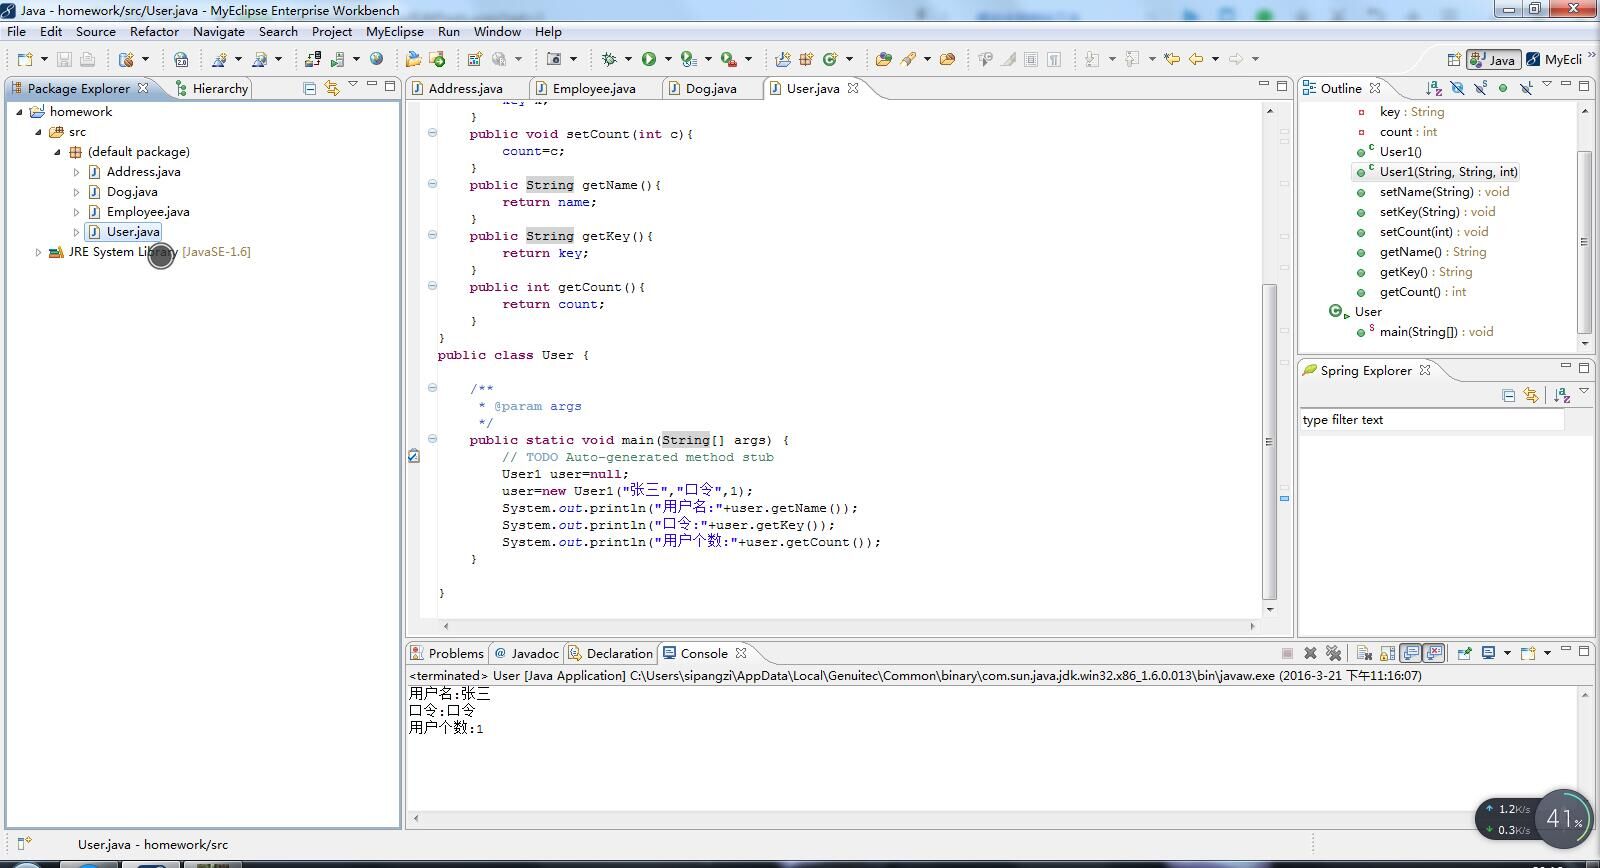Click the Search flashlight toolbar icon

908,59
